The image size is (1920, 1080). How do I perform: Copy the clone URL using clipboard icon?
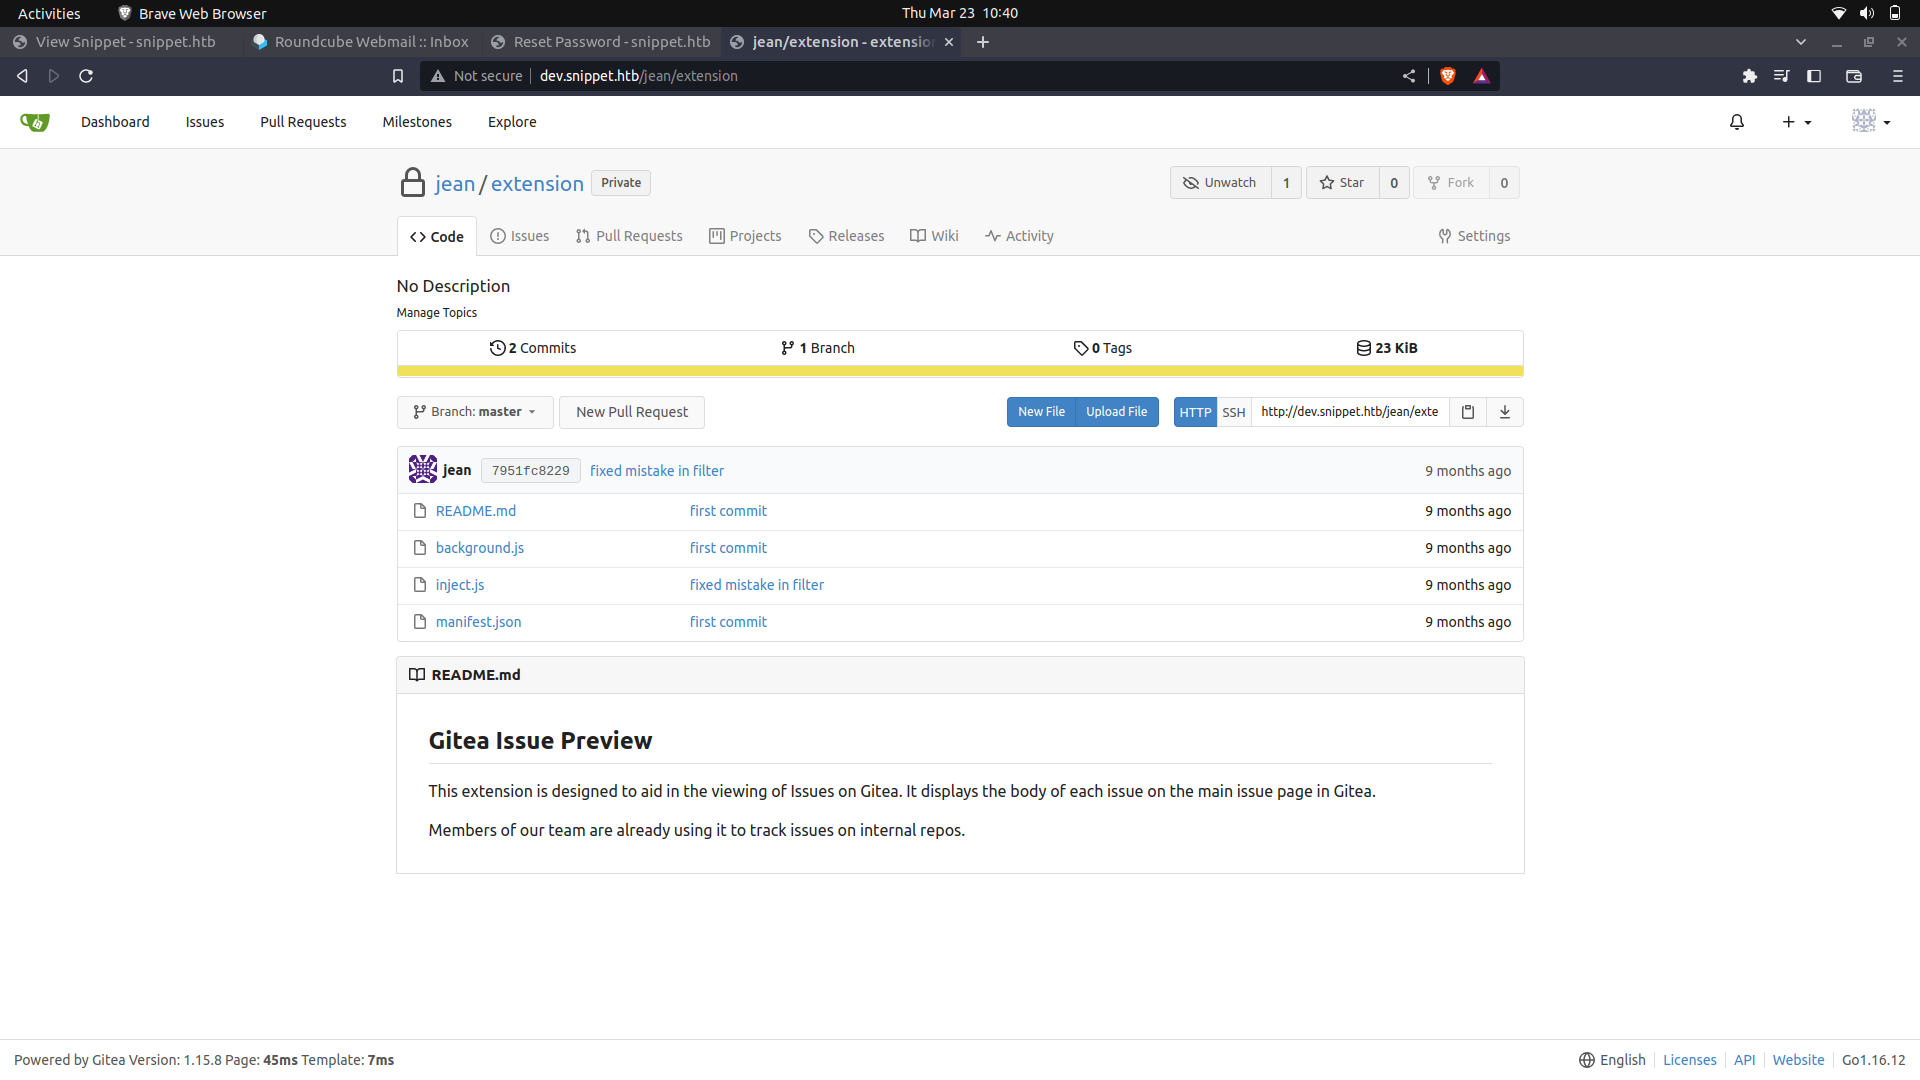pyautogui.click(x=1467, y=411)
